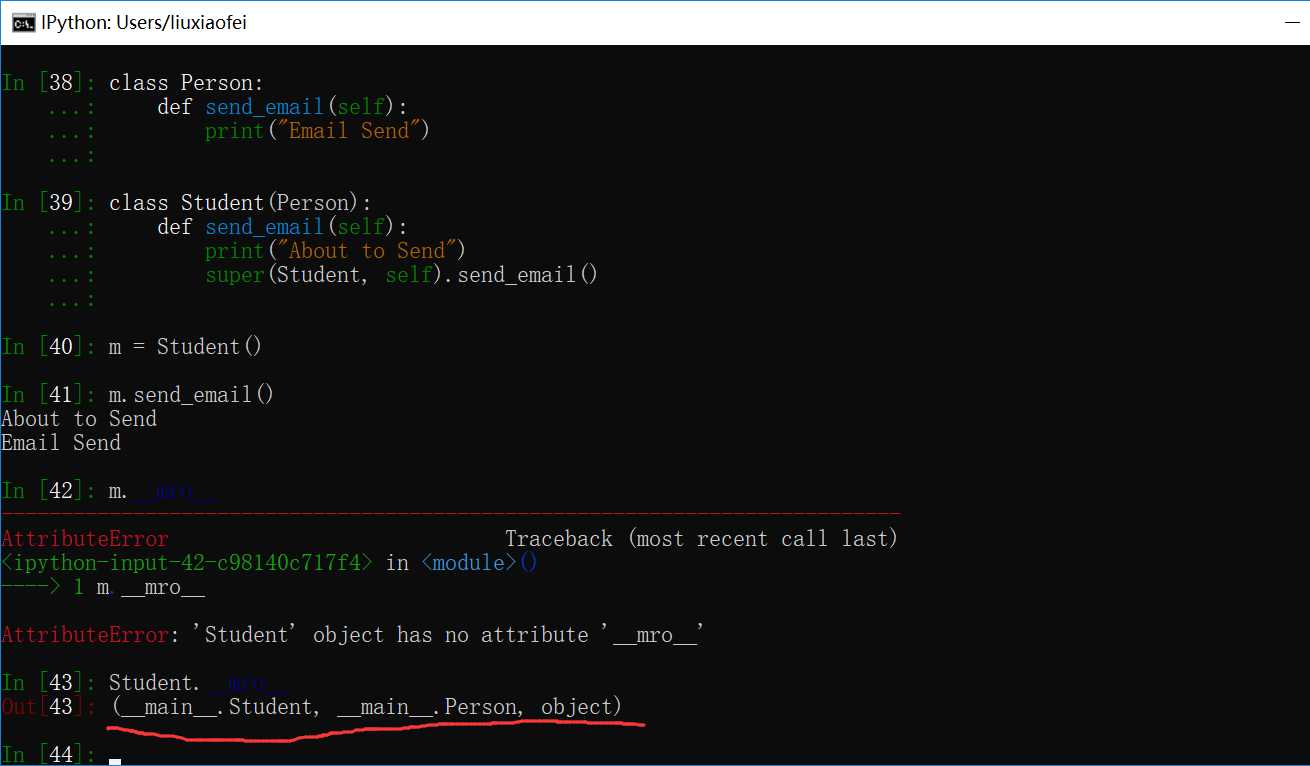This screenshot has height=766, width=1310.
Task: Click the empty In [44] prompt cursor
Action: [115, 761]
